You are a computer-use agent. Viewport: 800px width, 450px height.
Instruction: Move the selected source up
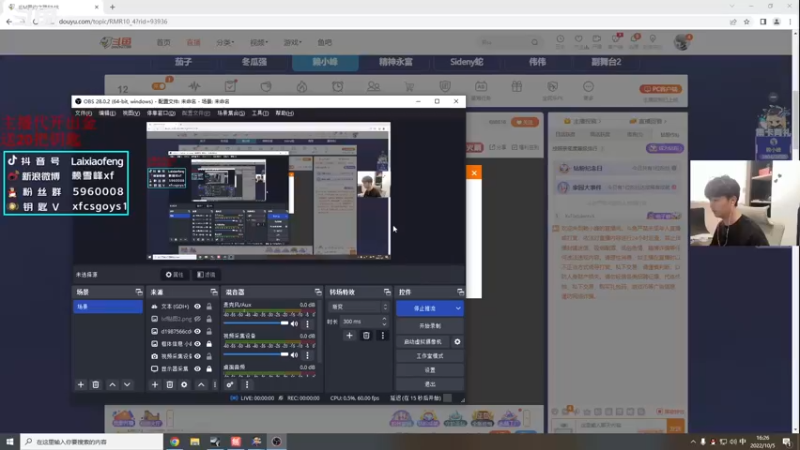coord(201,385)
